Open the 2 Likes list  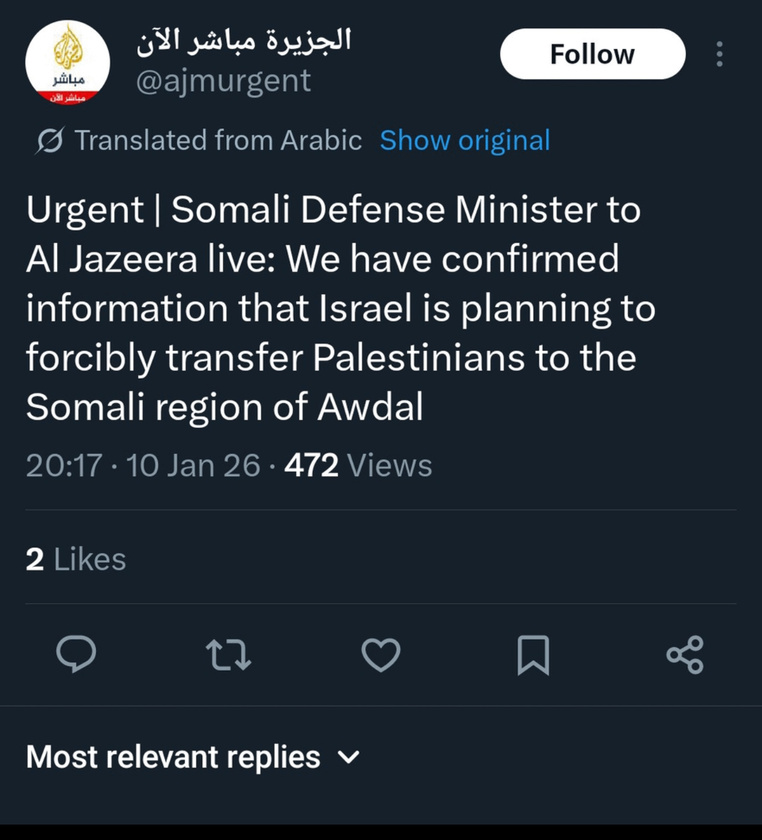tap(76, 559)
